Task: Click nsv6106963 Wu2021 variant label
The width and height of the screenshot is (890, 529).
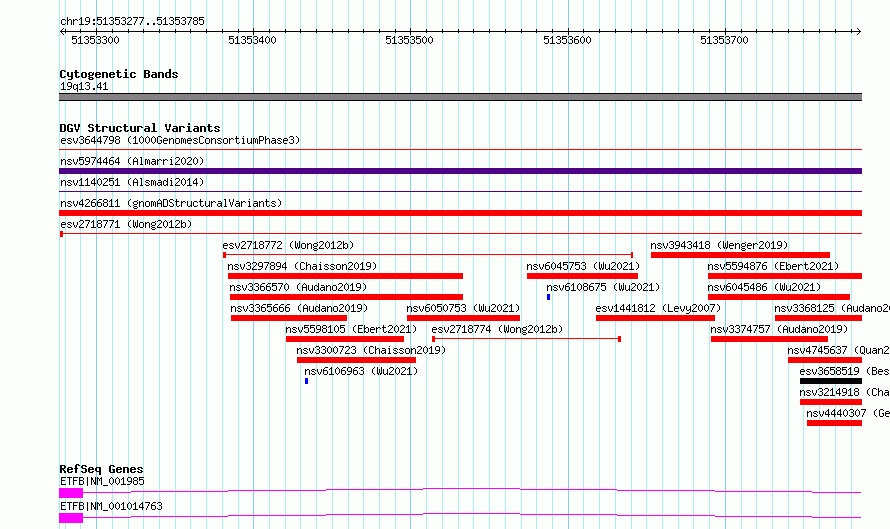Action: [x=361, y=371]
